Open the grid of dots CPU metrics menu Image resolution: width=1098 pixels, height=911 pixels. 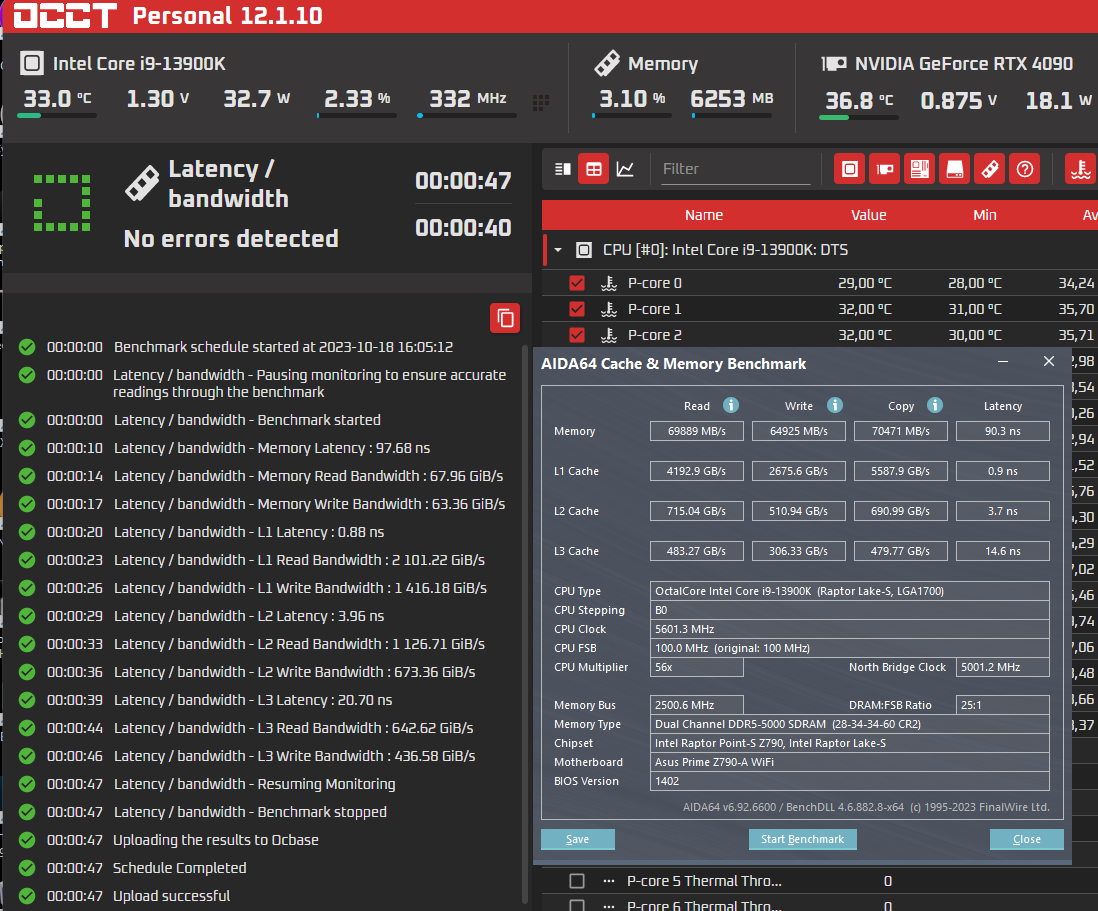[x=541, y=103]
